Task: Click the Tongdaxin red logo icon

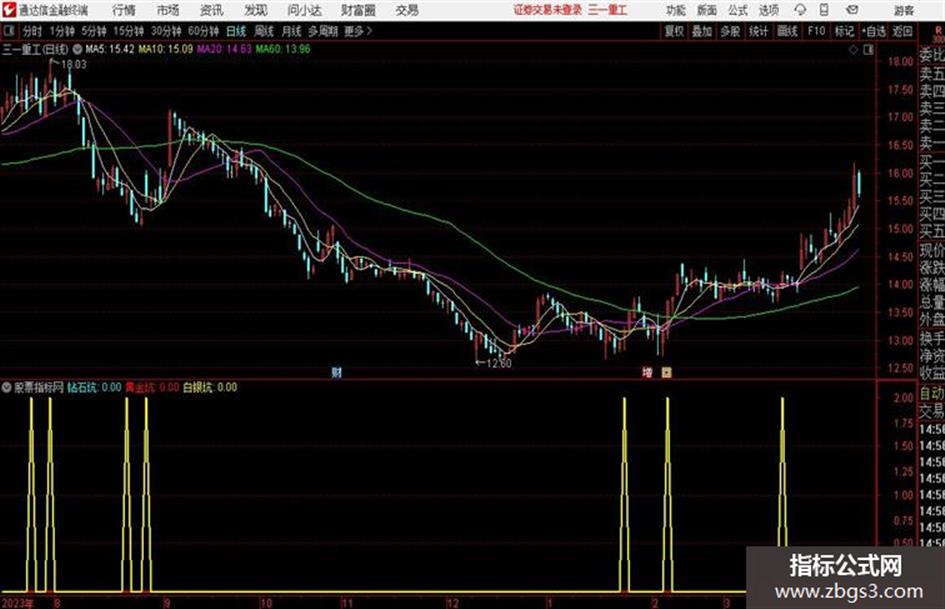Action: click(x=8, y=10)
